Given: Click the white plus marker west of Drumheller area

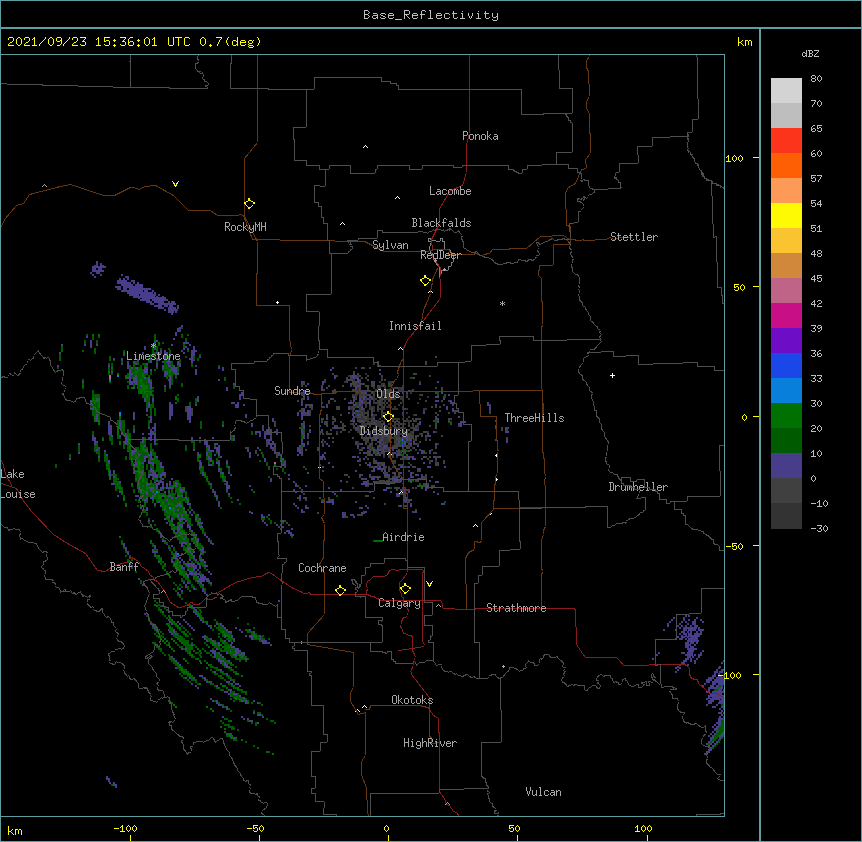Looking at the screenshot, I should click(x=612, y=375).
